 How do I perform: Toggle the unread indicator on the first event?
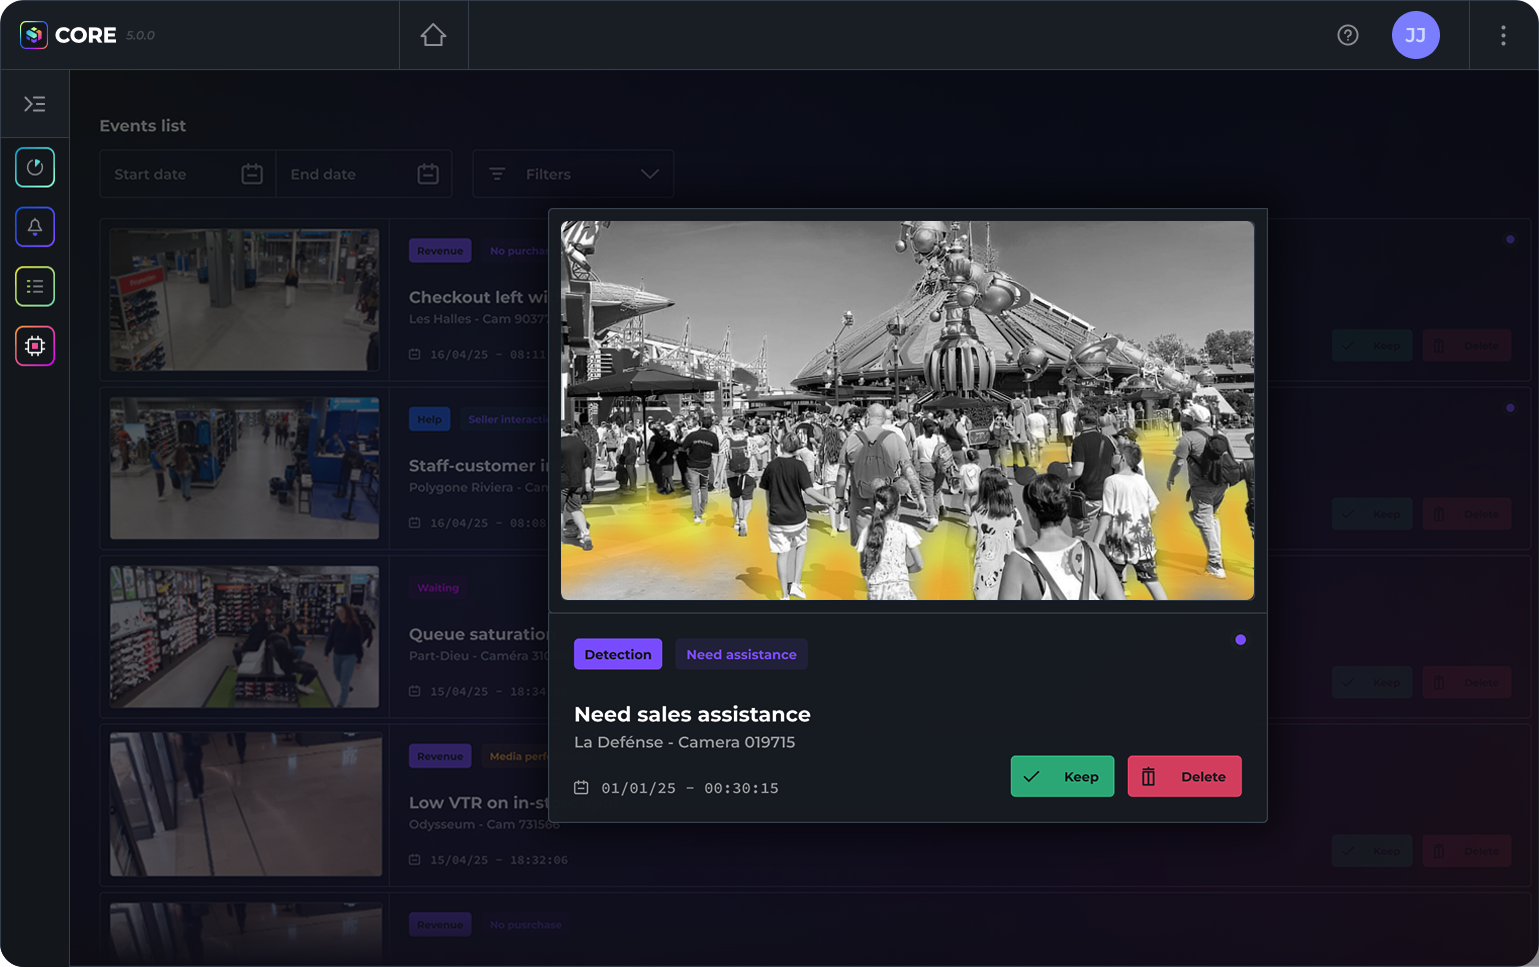(1511, 239)
